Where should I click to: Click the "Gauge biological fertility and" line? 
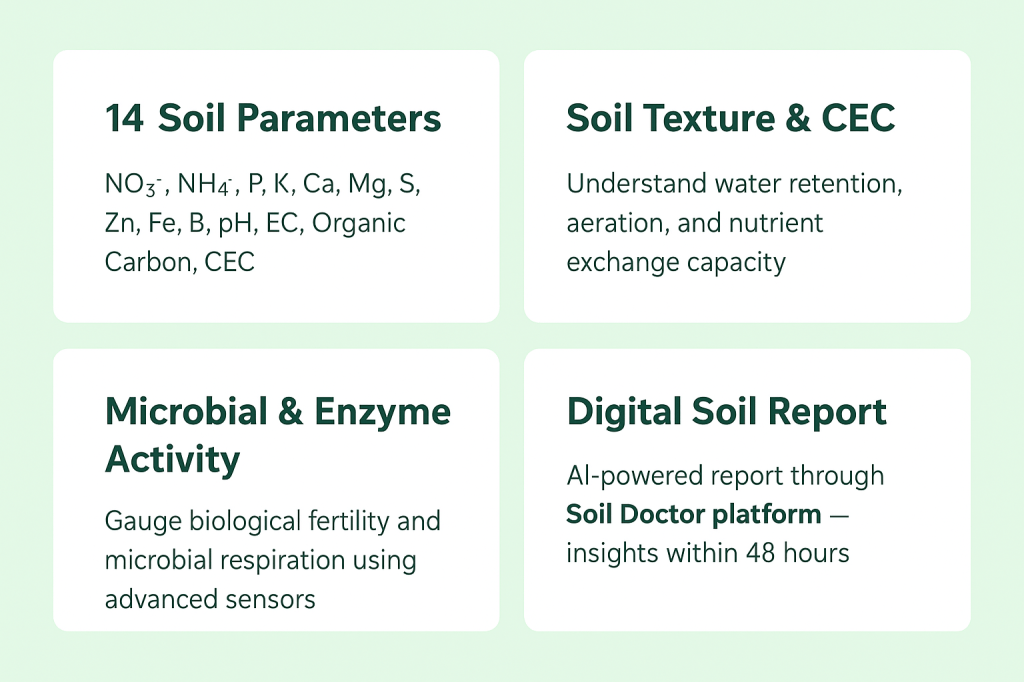point(272,522)
